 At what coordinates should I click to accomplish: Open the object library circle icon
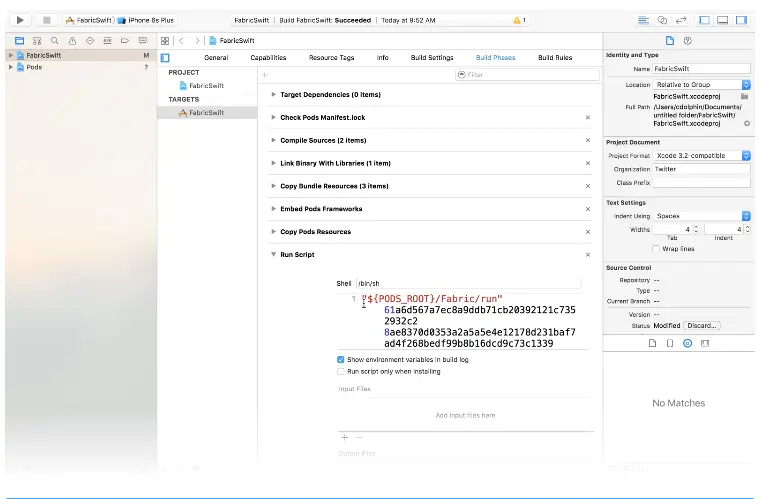pos(688,343)
